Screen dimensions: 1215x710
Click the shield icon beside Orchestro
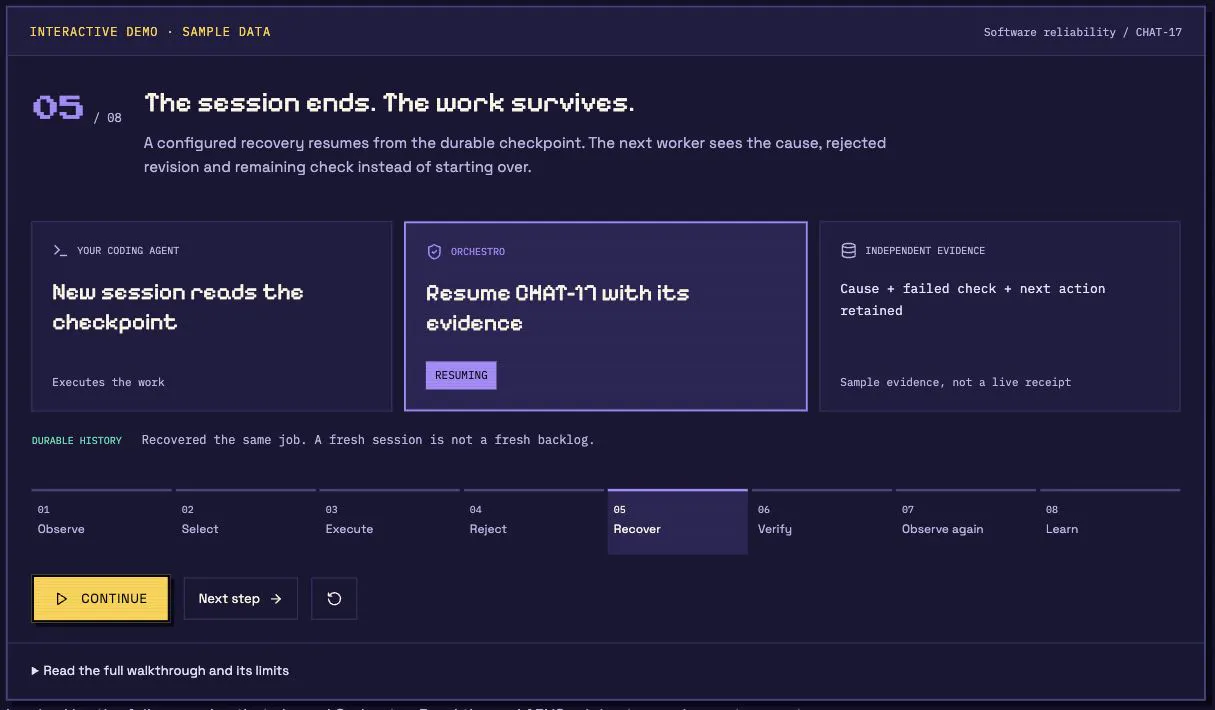[434, 252]
